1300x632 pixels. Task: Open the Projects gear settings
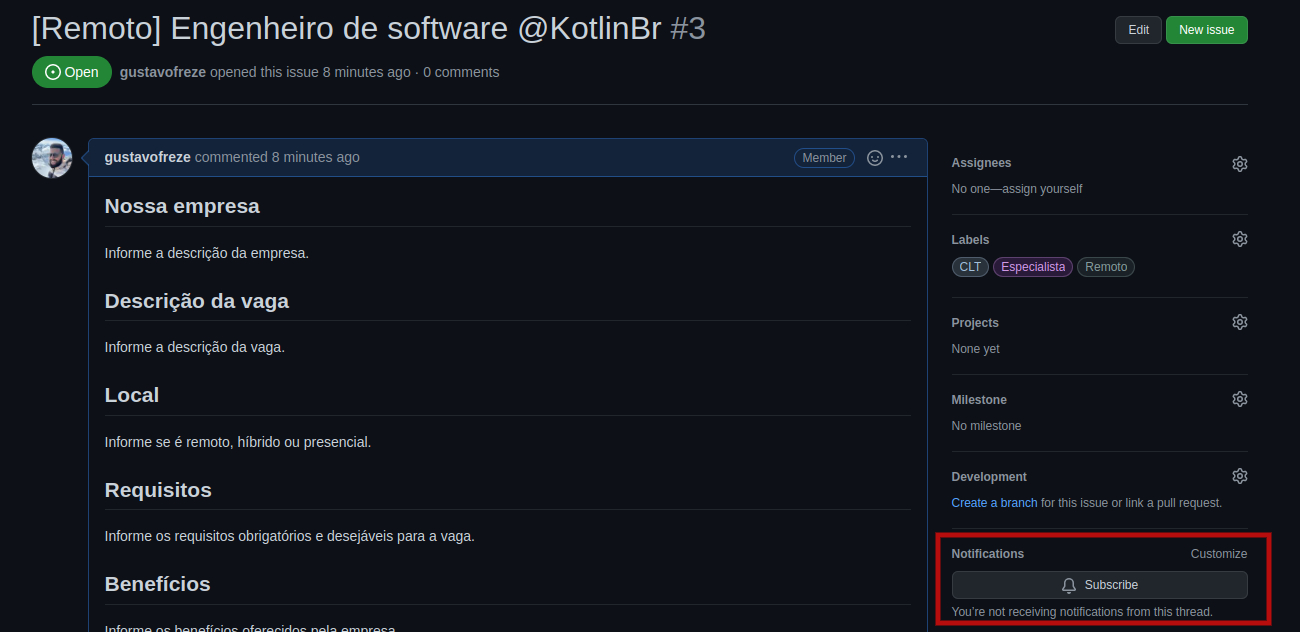pyautogui.click(x=1239, y=322)
